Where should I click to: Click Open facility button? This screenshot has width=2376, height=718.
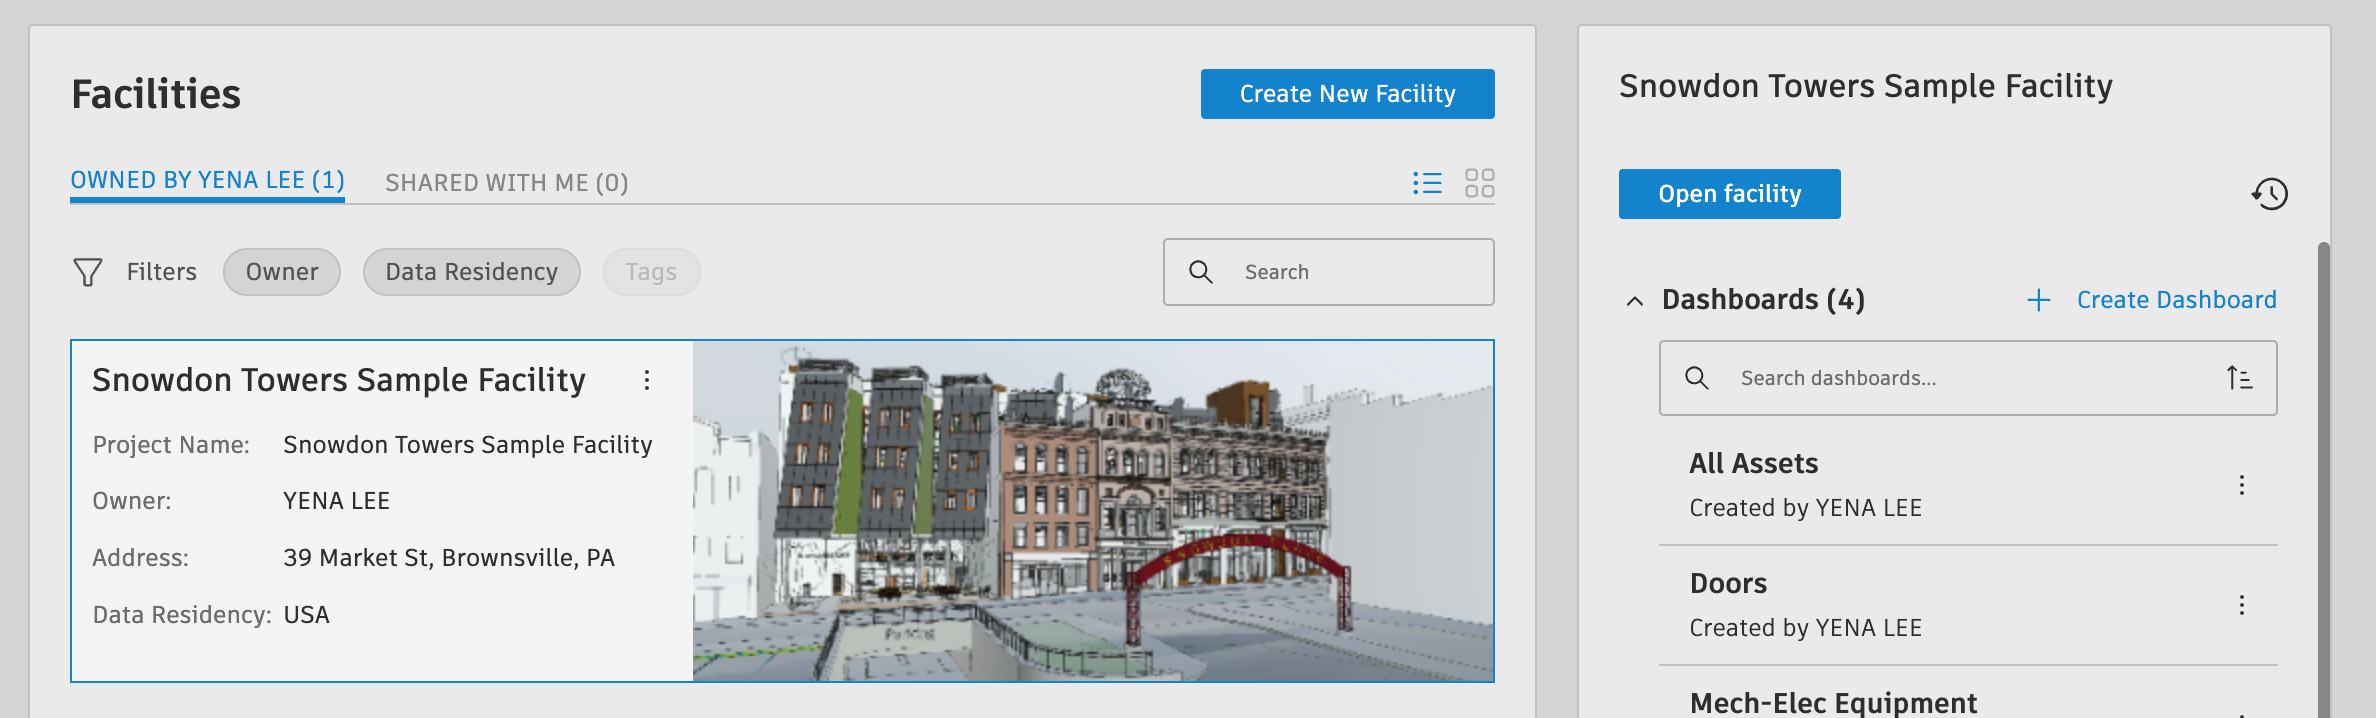1730,194
